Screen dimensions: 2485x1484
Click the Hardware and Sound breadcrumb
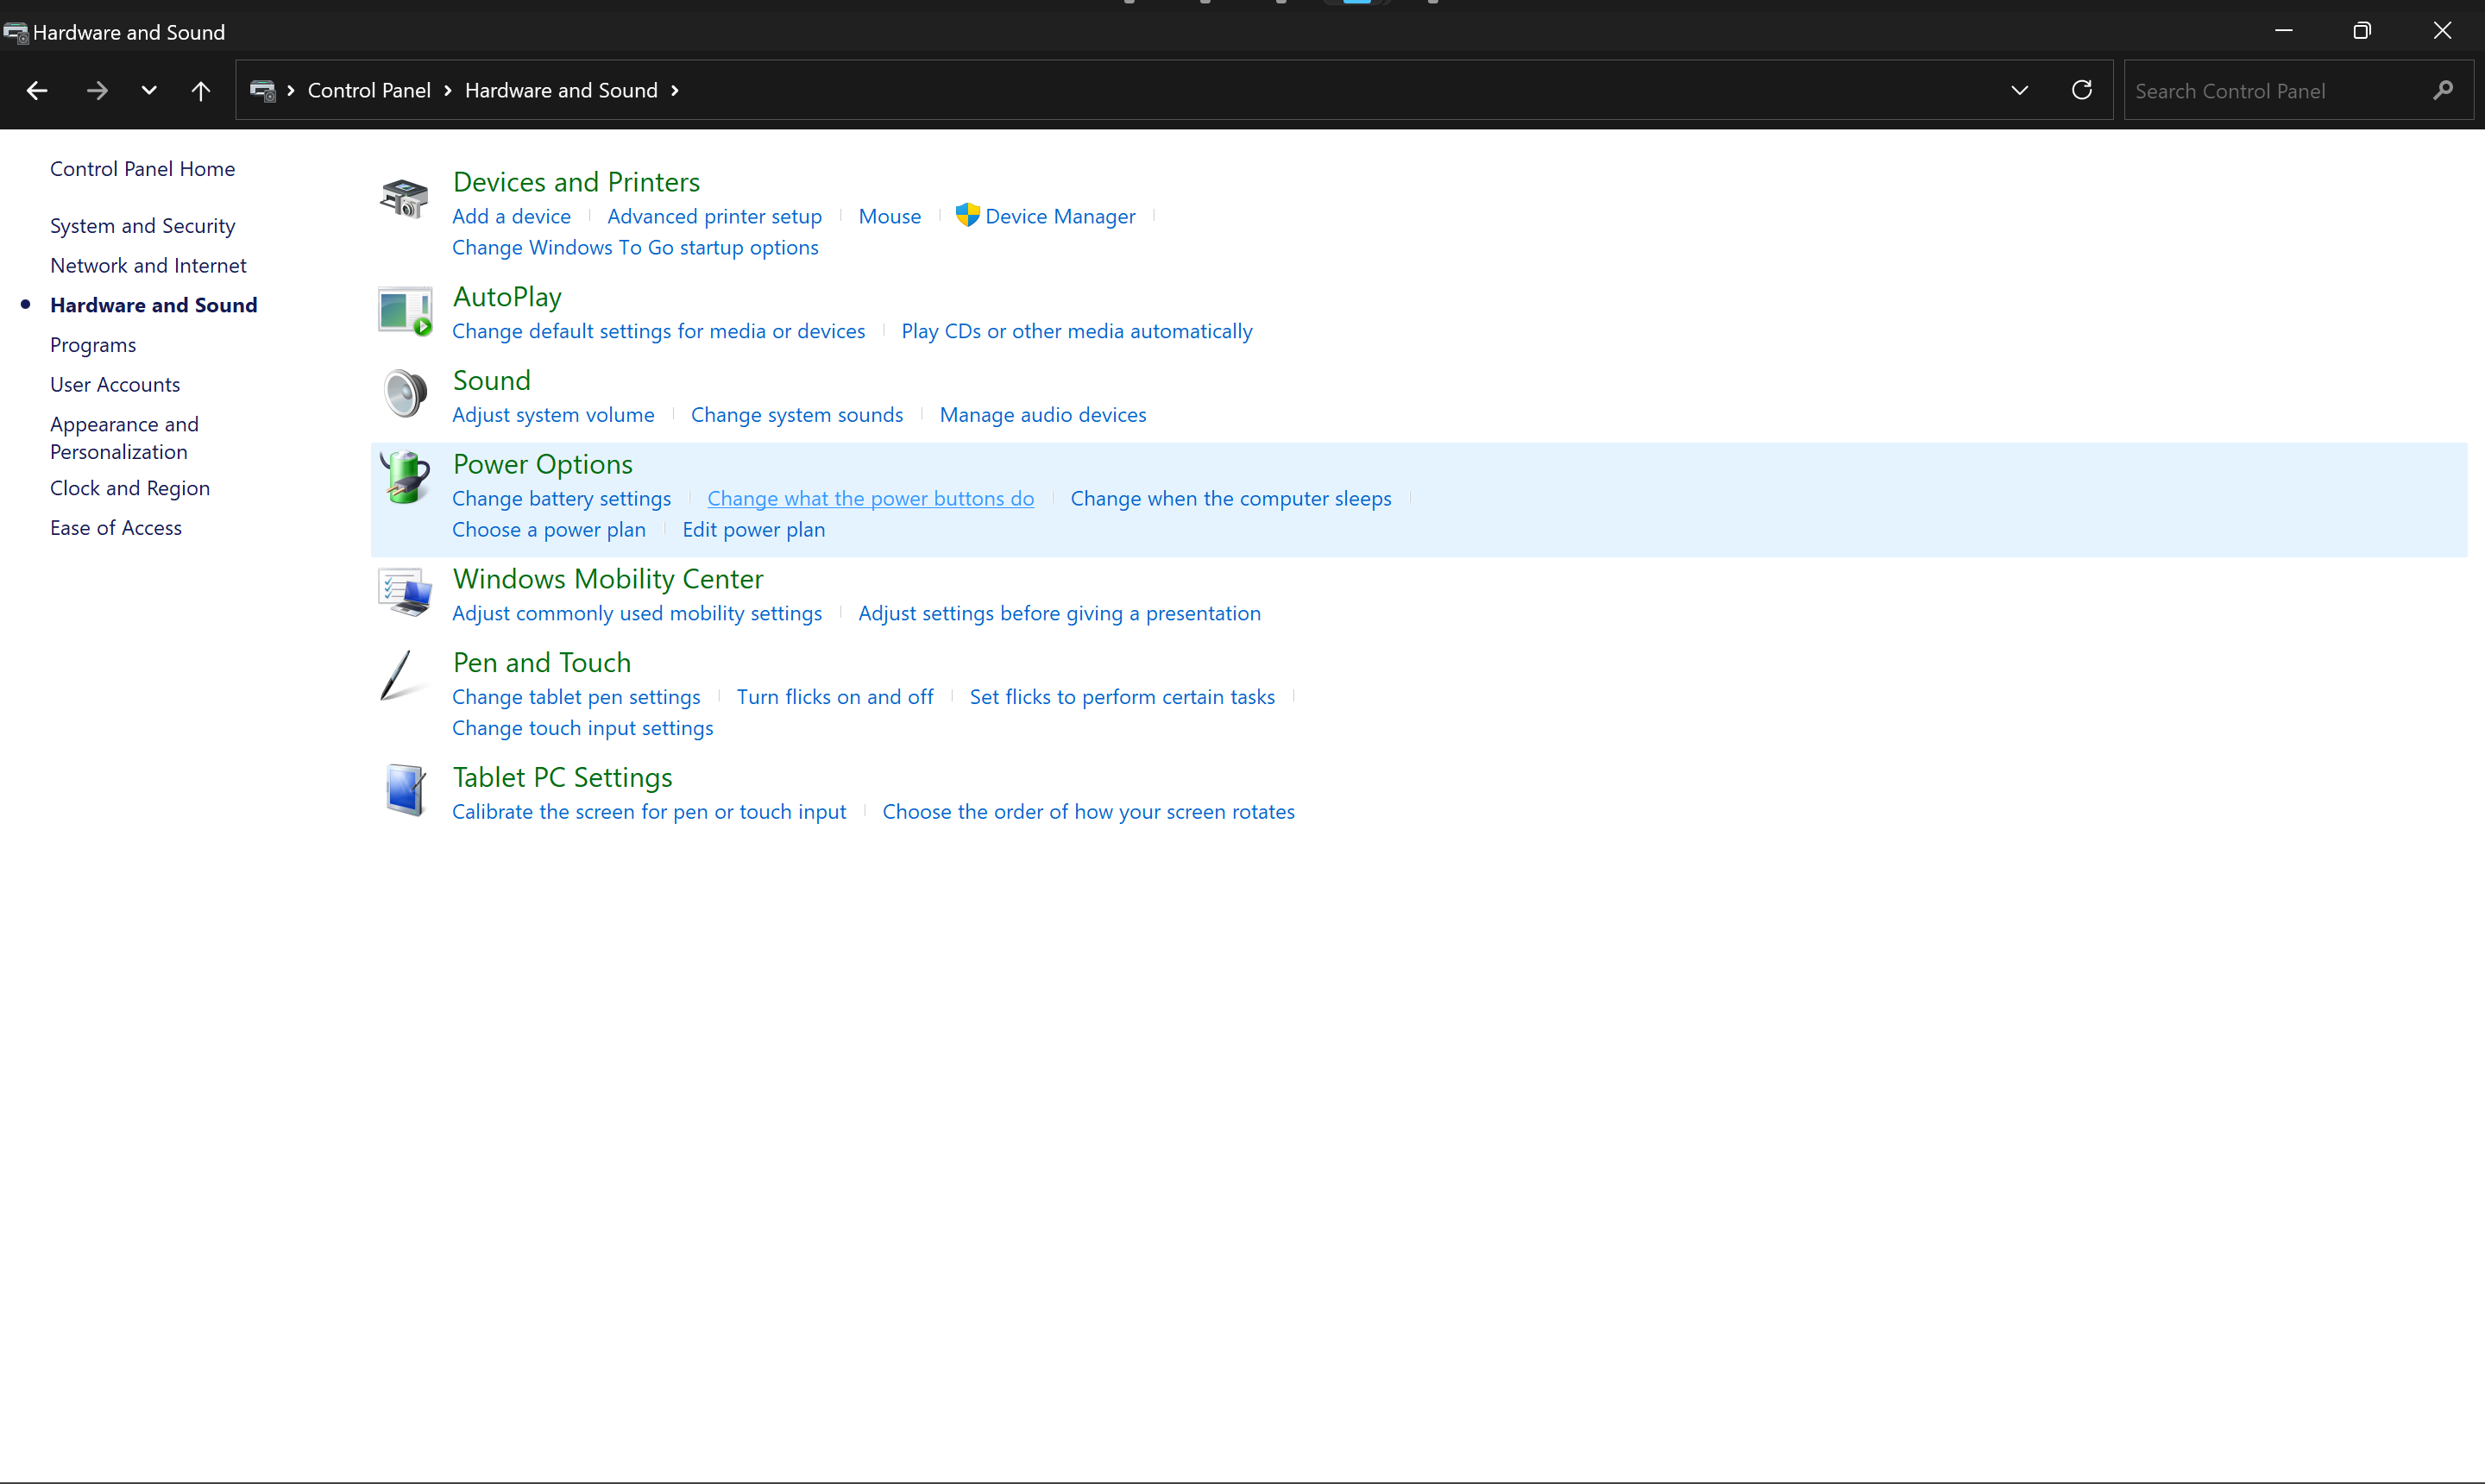(561, 91)
